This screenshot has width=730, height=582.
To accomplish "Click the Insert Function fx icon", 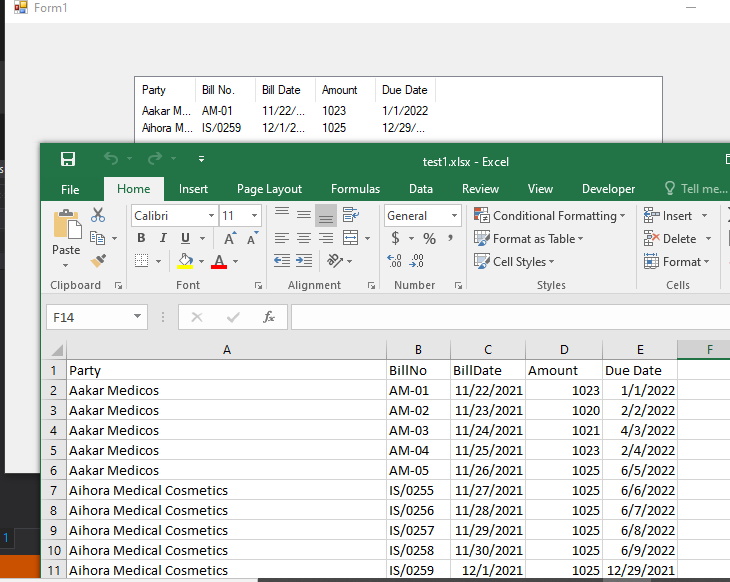I will [269, 317].
